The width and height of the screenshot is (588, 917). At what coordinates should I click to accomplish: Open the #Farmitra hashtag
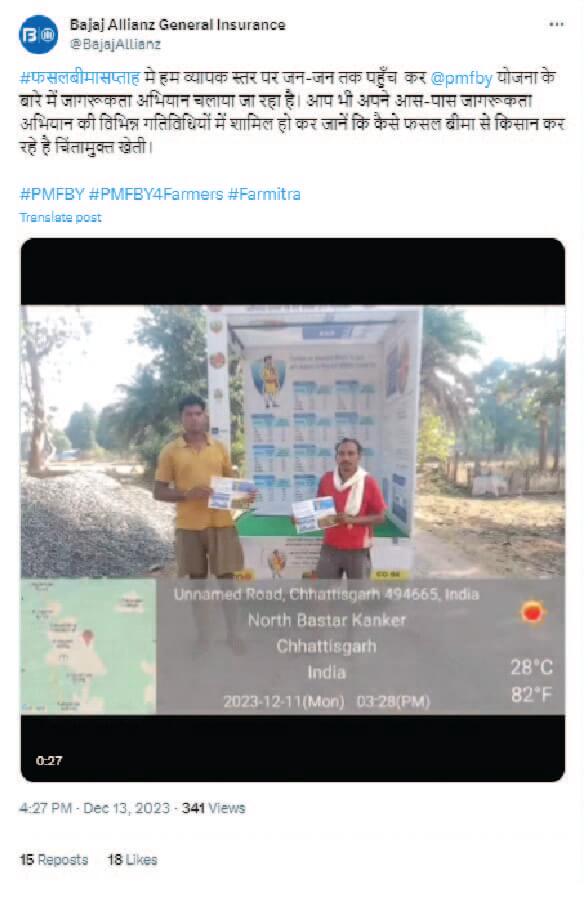point(264,194)
